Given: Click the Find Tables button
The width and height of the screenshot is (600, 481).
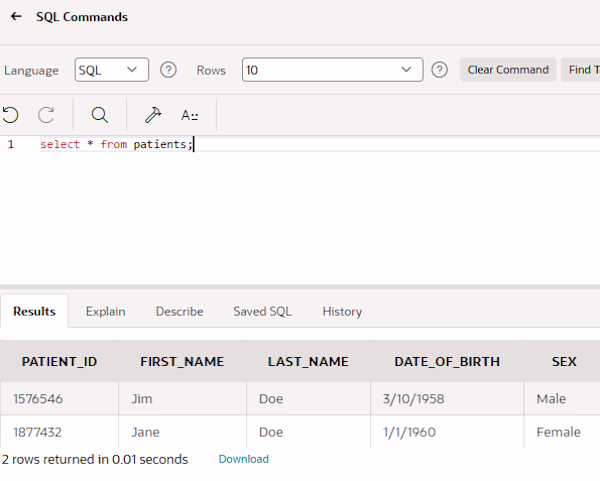Looking at the screenshot, I should click(581, 70).
